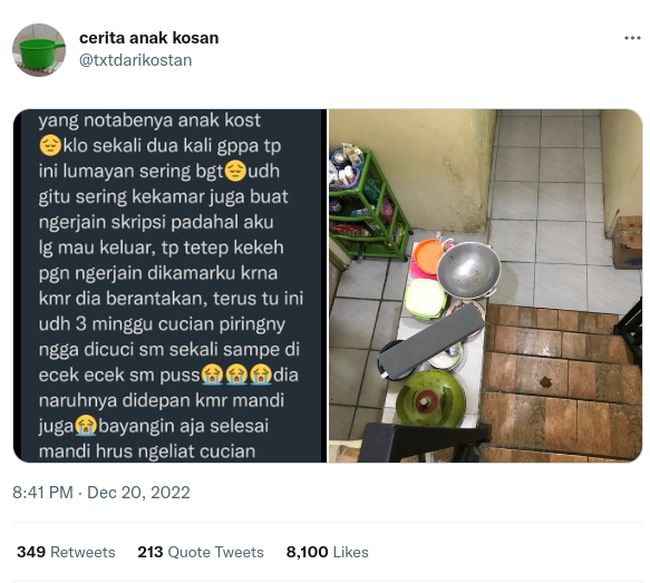Click the green shelf rack in photo
This screenshot has width=650, height=583.
(x=369, y=205)
